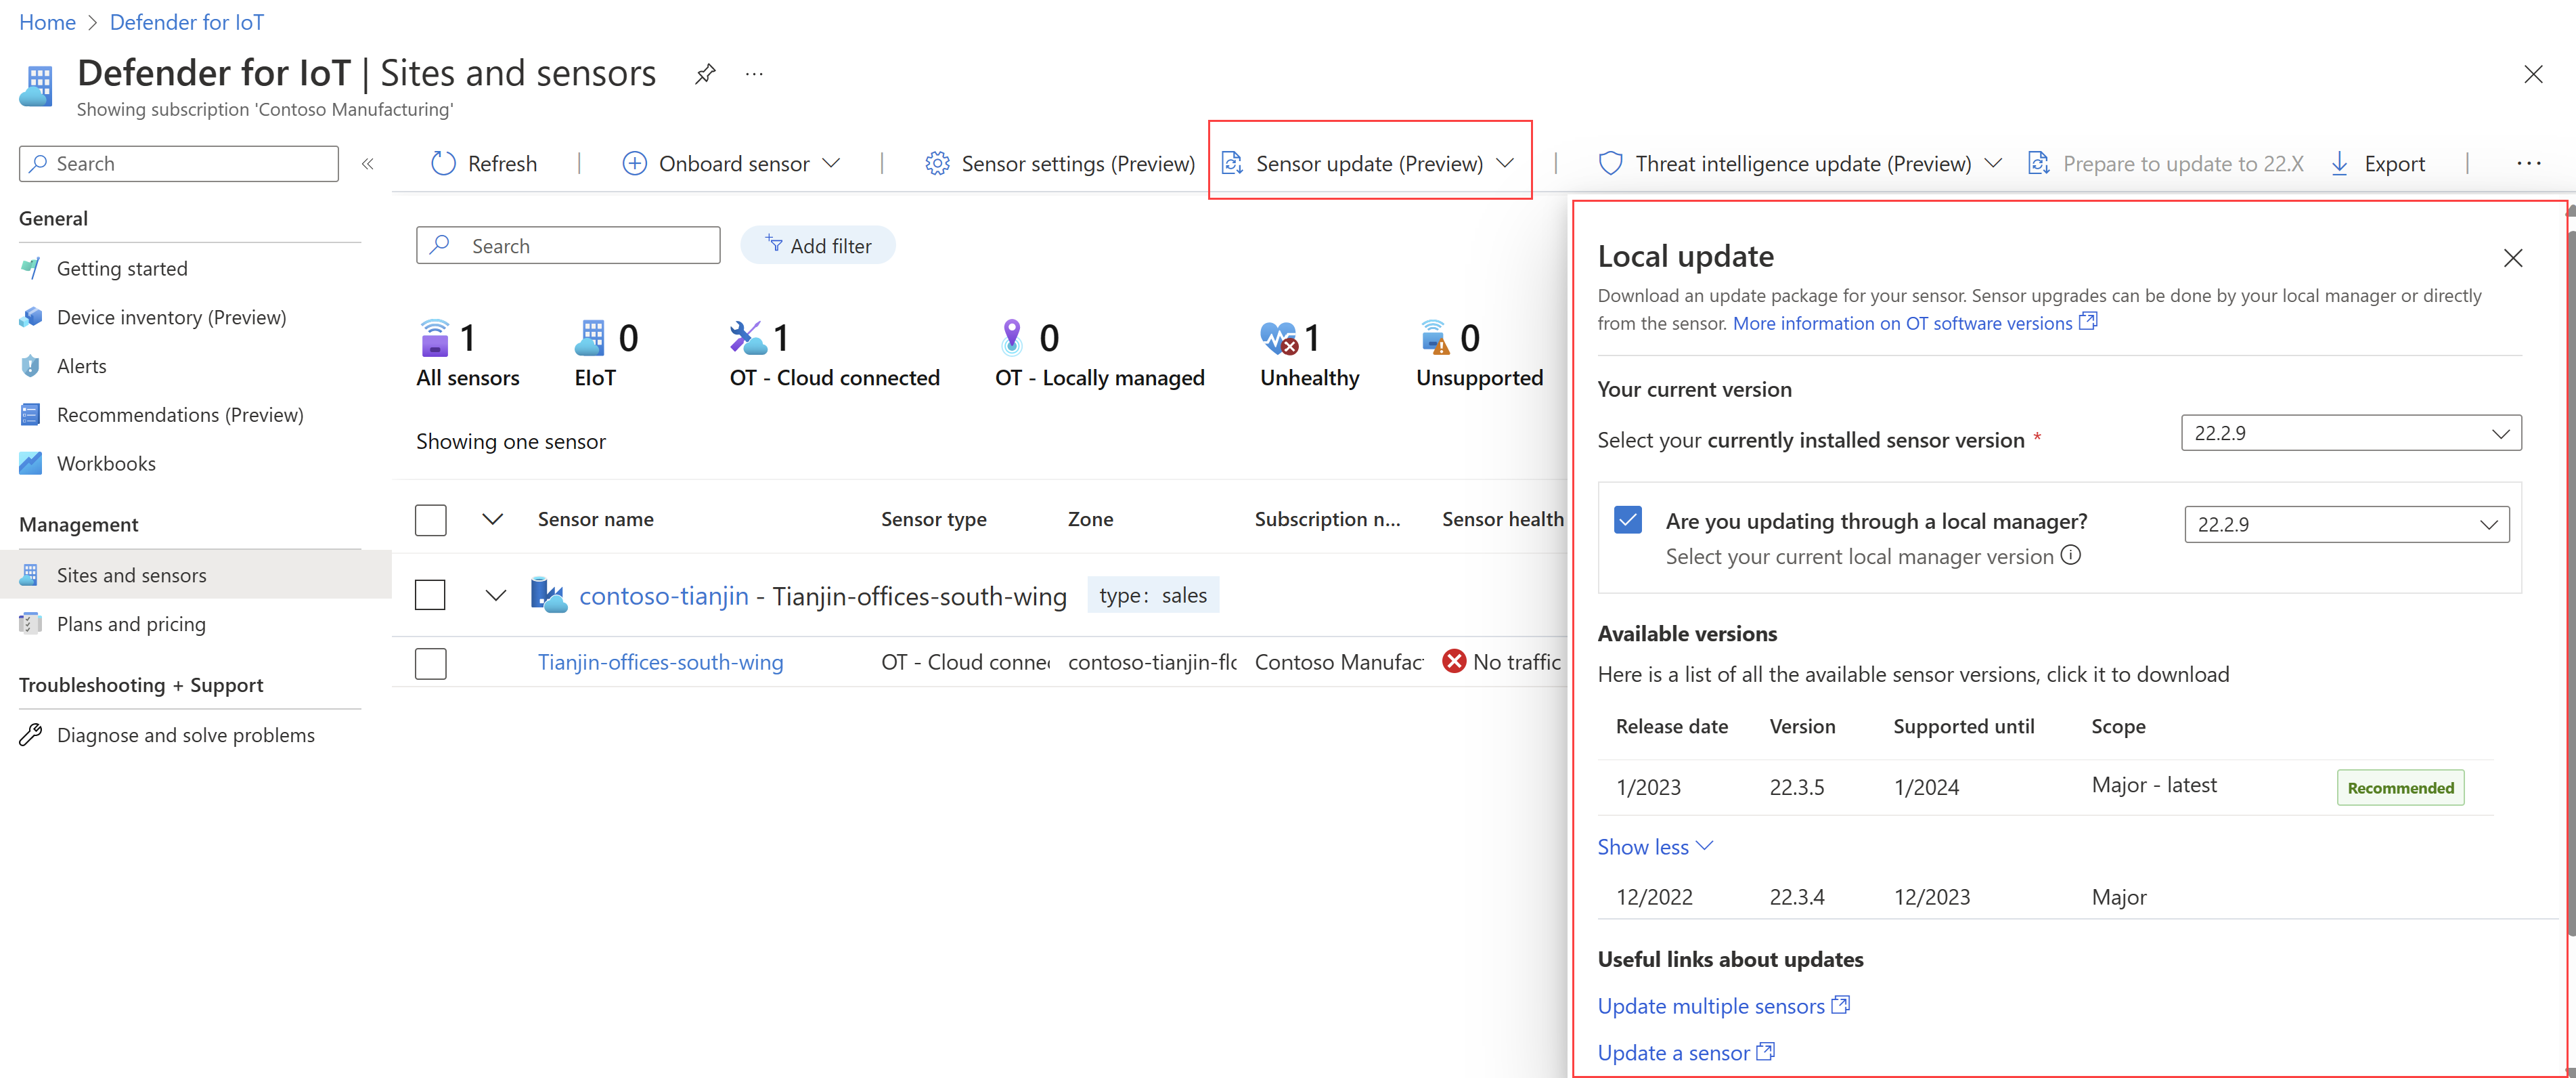Close the Local update panel
Screen dimensions: 2576x1078
tap(2512, 258)
